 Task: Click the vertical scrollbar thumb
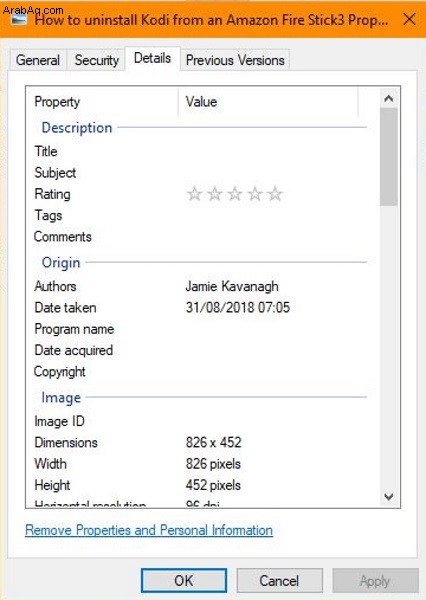point(389,157)
